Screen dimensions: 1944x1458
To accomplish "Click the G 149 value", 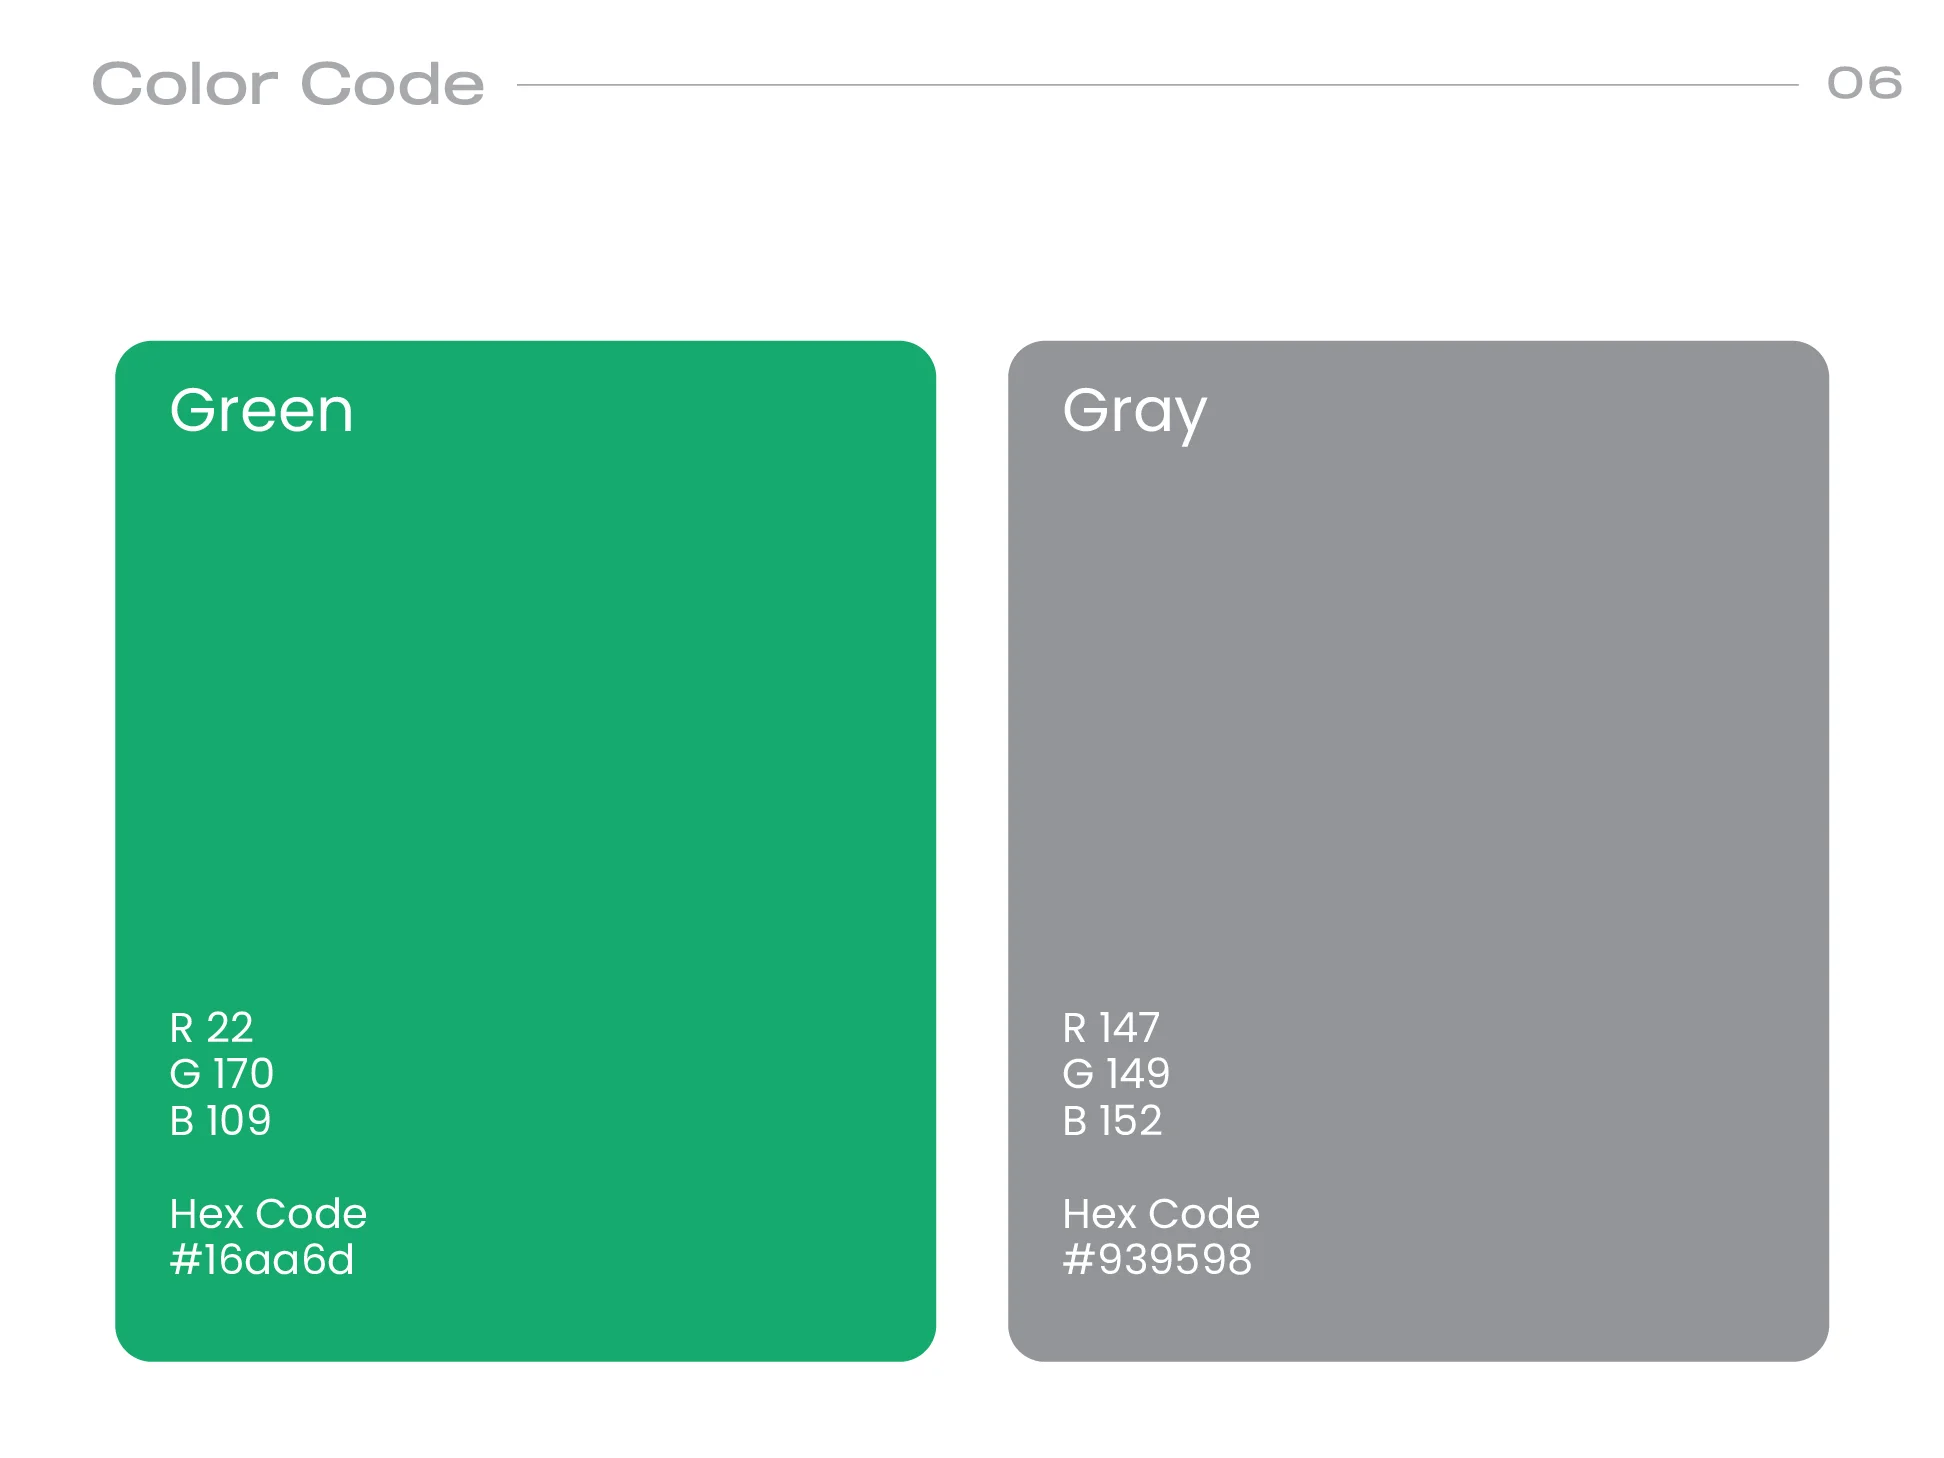I will tap(1115, 1074).
